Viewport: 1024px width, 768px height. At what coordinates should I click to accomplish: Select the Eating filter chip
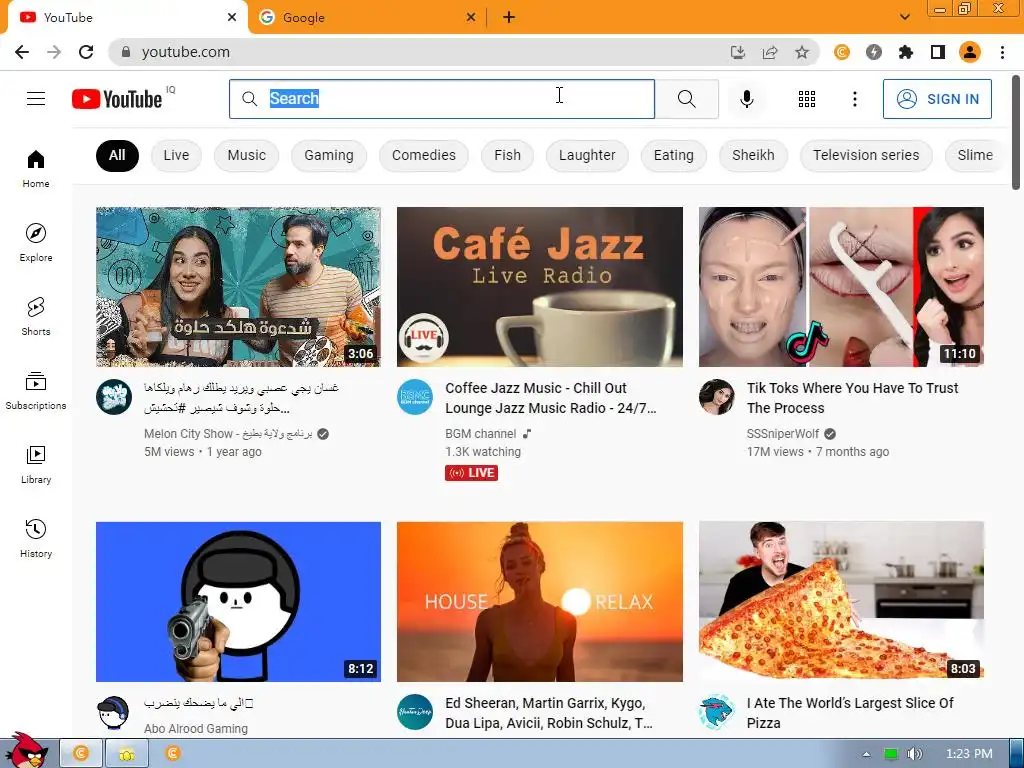[673, 155]
